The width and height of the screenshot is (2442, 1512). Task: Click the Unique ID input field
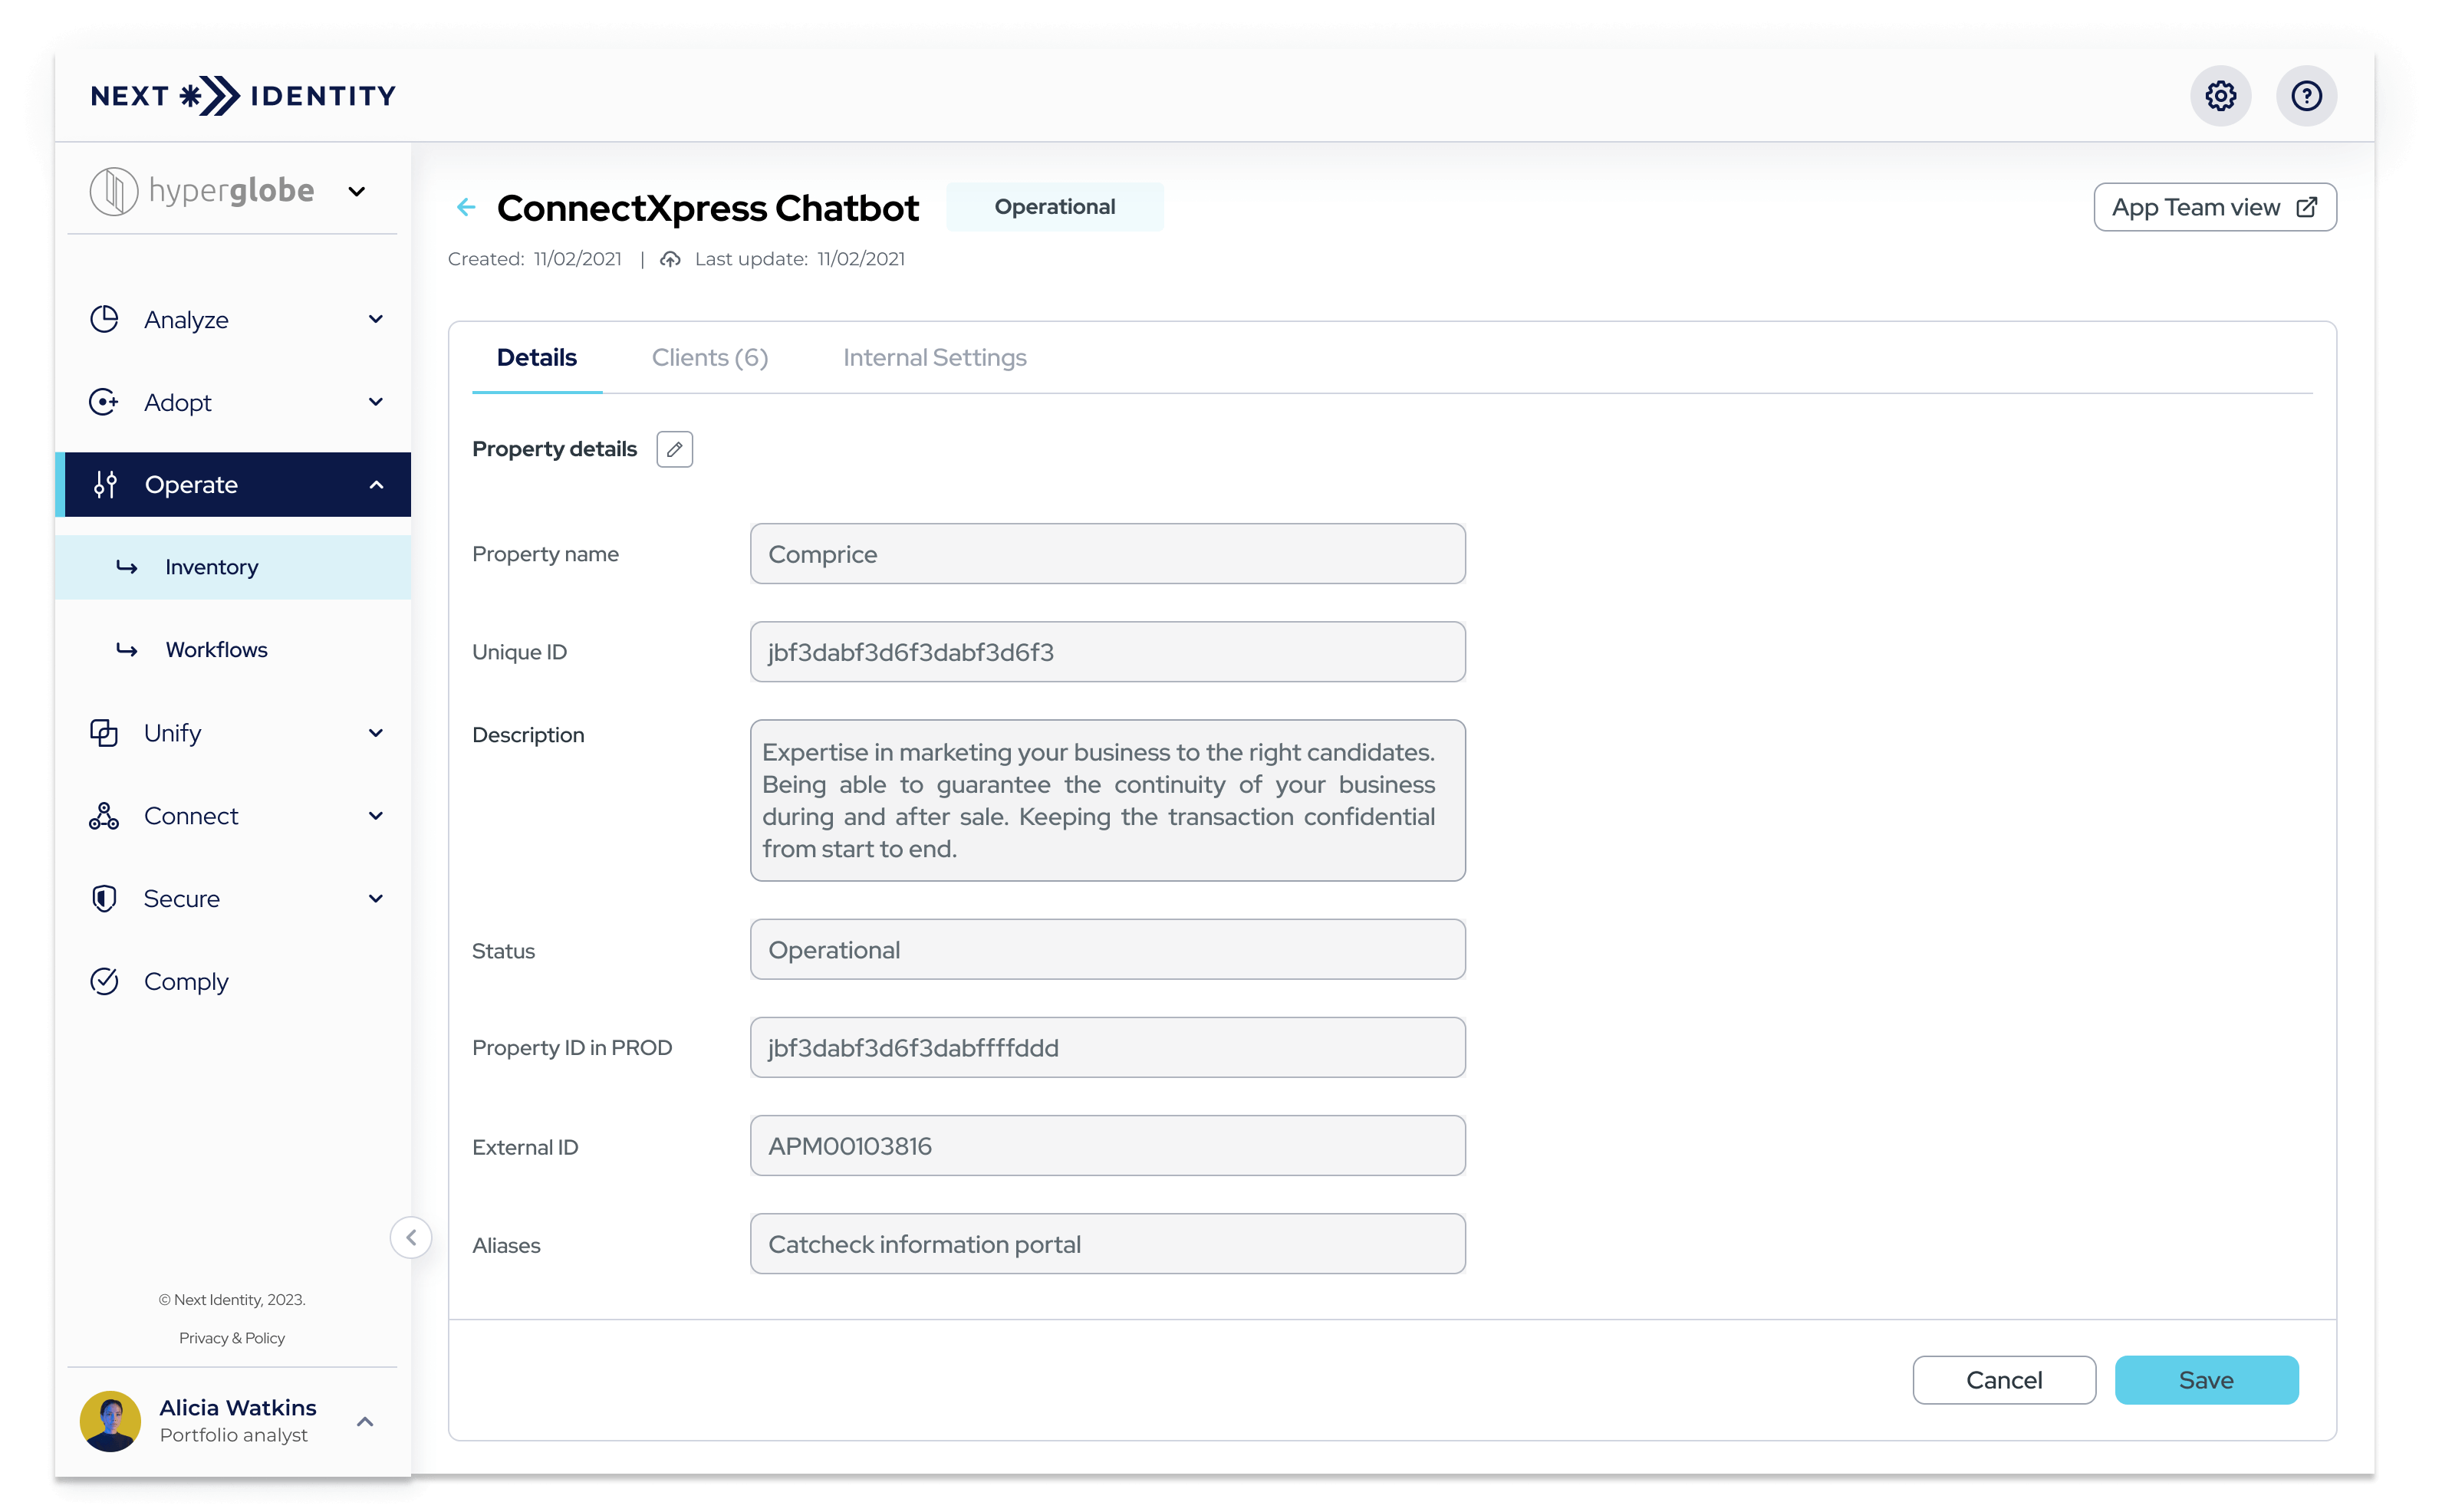[x=1107, y=652]
